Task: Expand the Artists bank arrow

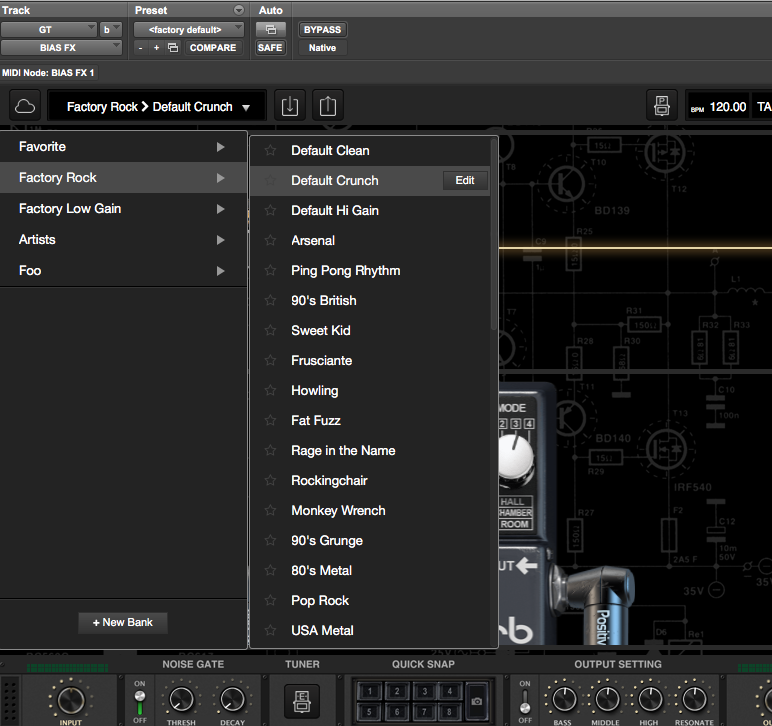Action: coord(221,240)
